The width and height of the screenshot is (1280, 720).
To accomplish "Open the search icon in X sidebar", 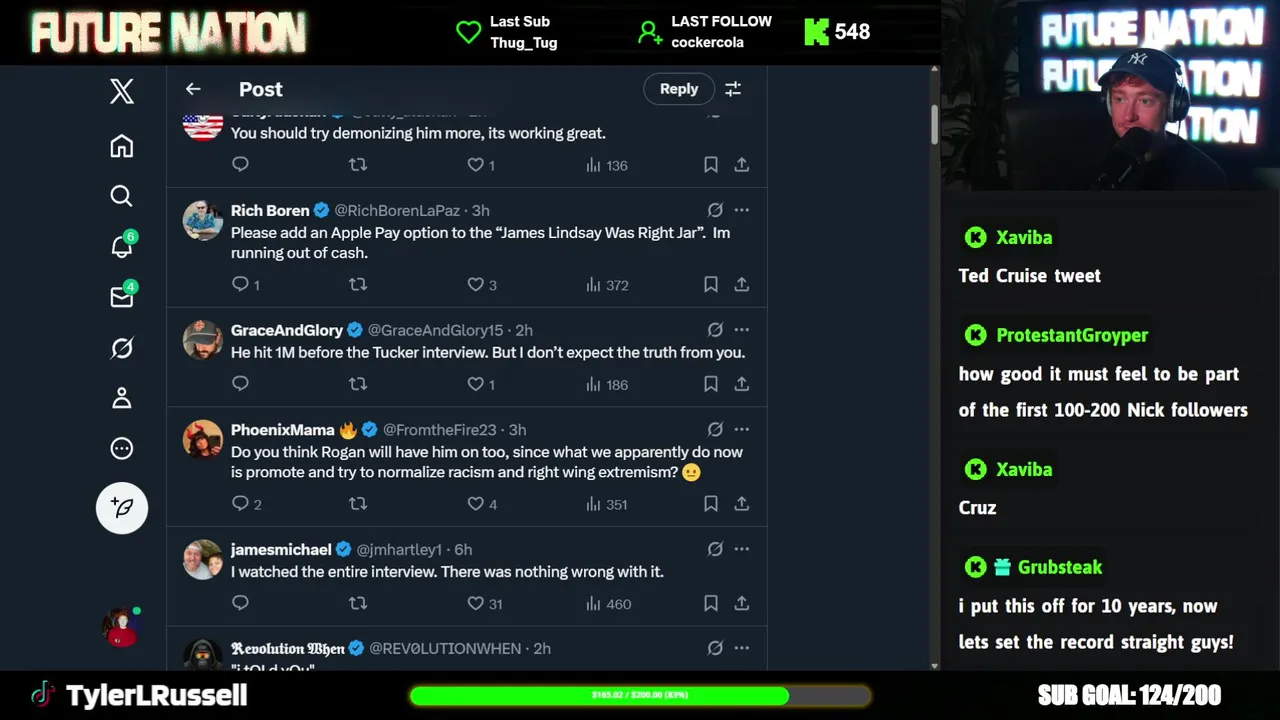I will (122, 196).
